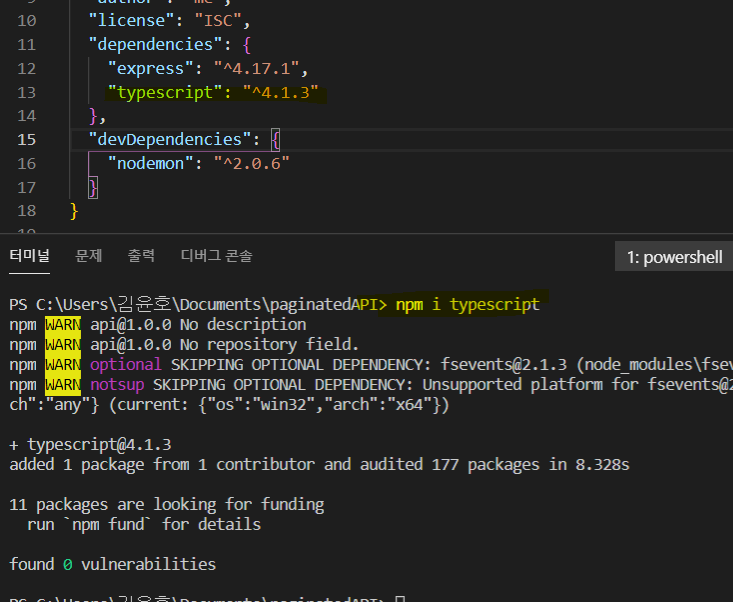
Task: Click the "^2.0.6" version value
Action: 252,164
